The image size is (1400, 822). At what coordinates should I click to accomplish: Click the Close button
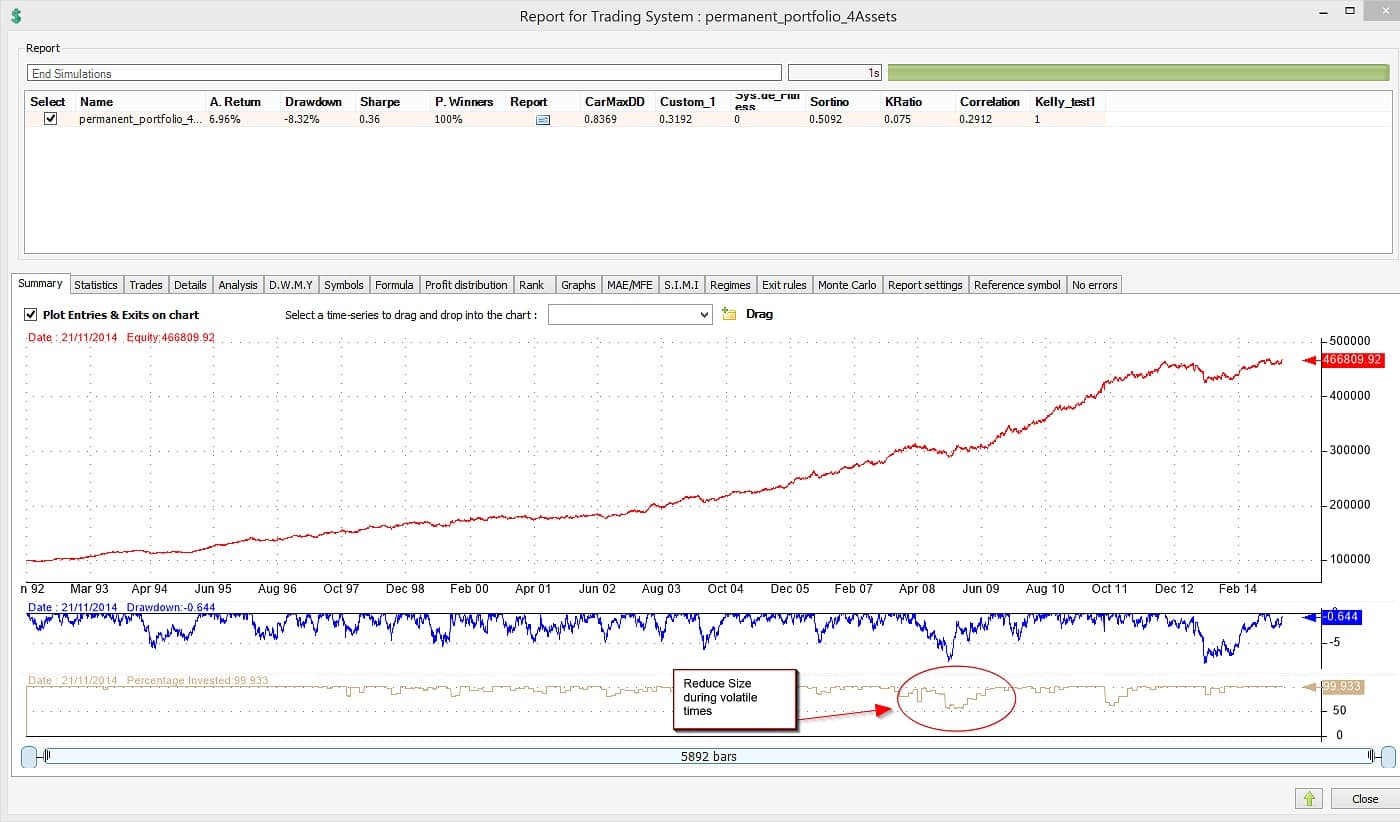(x=1364, y=798)
